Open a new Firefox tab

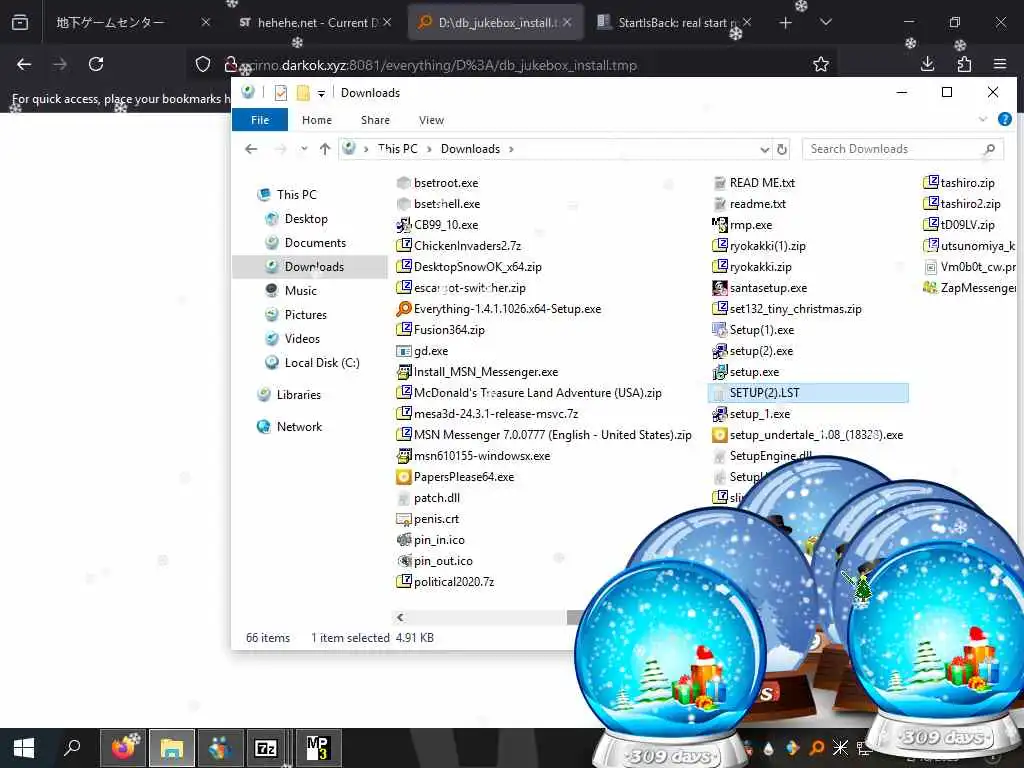pos(786,23)
